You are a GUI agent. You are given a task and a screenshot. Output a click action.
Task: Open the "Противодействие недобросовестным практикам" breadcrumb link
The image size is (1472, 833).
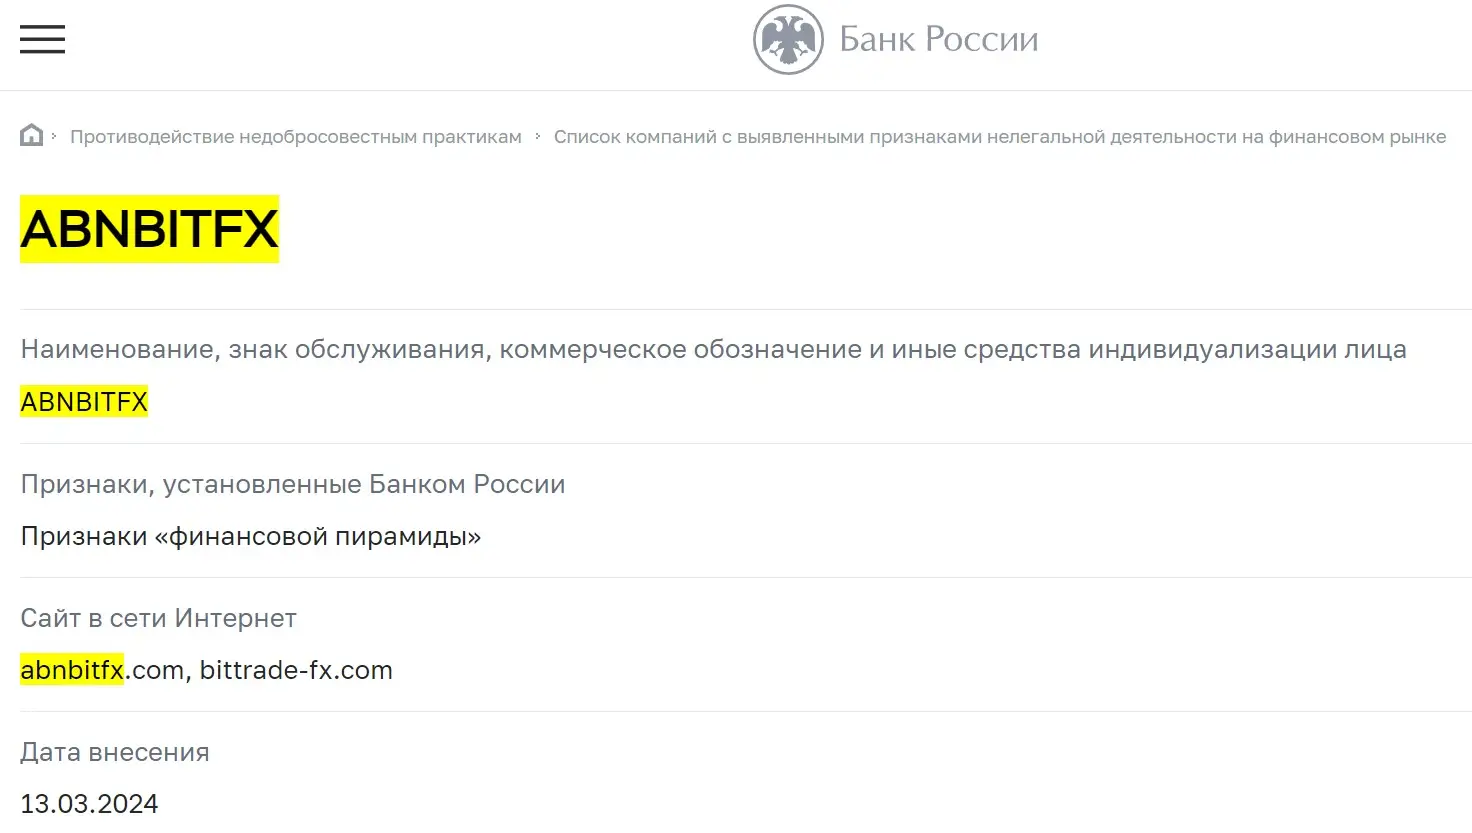point(297,136)
